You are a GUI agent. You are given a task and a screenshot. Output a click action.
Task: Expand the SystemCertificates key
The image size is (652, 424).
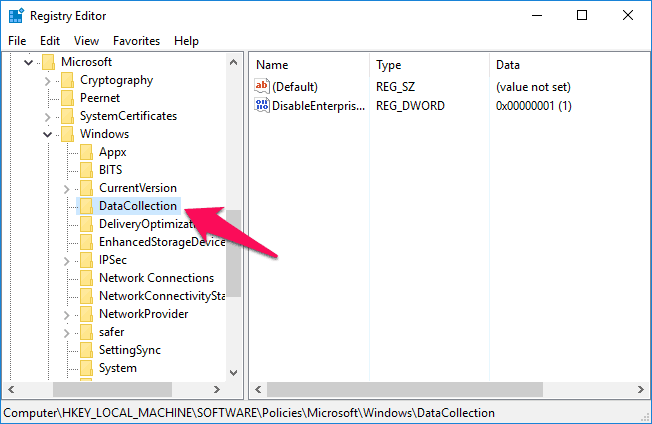click(47, 117)
